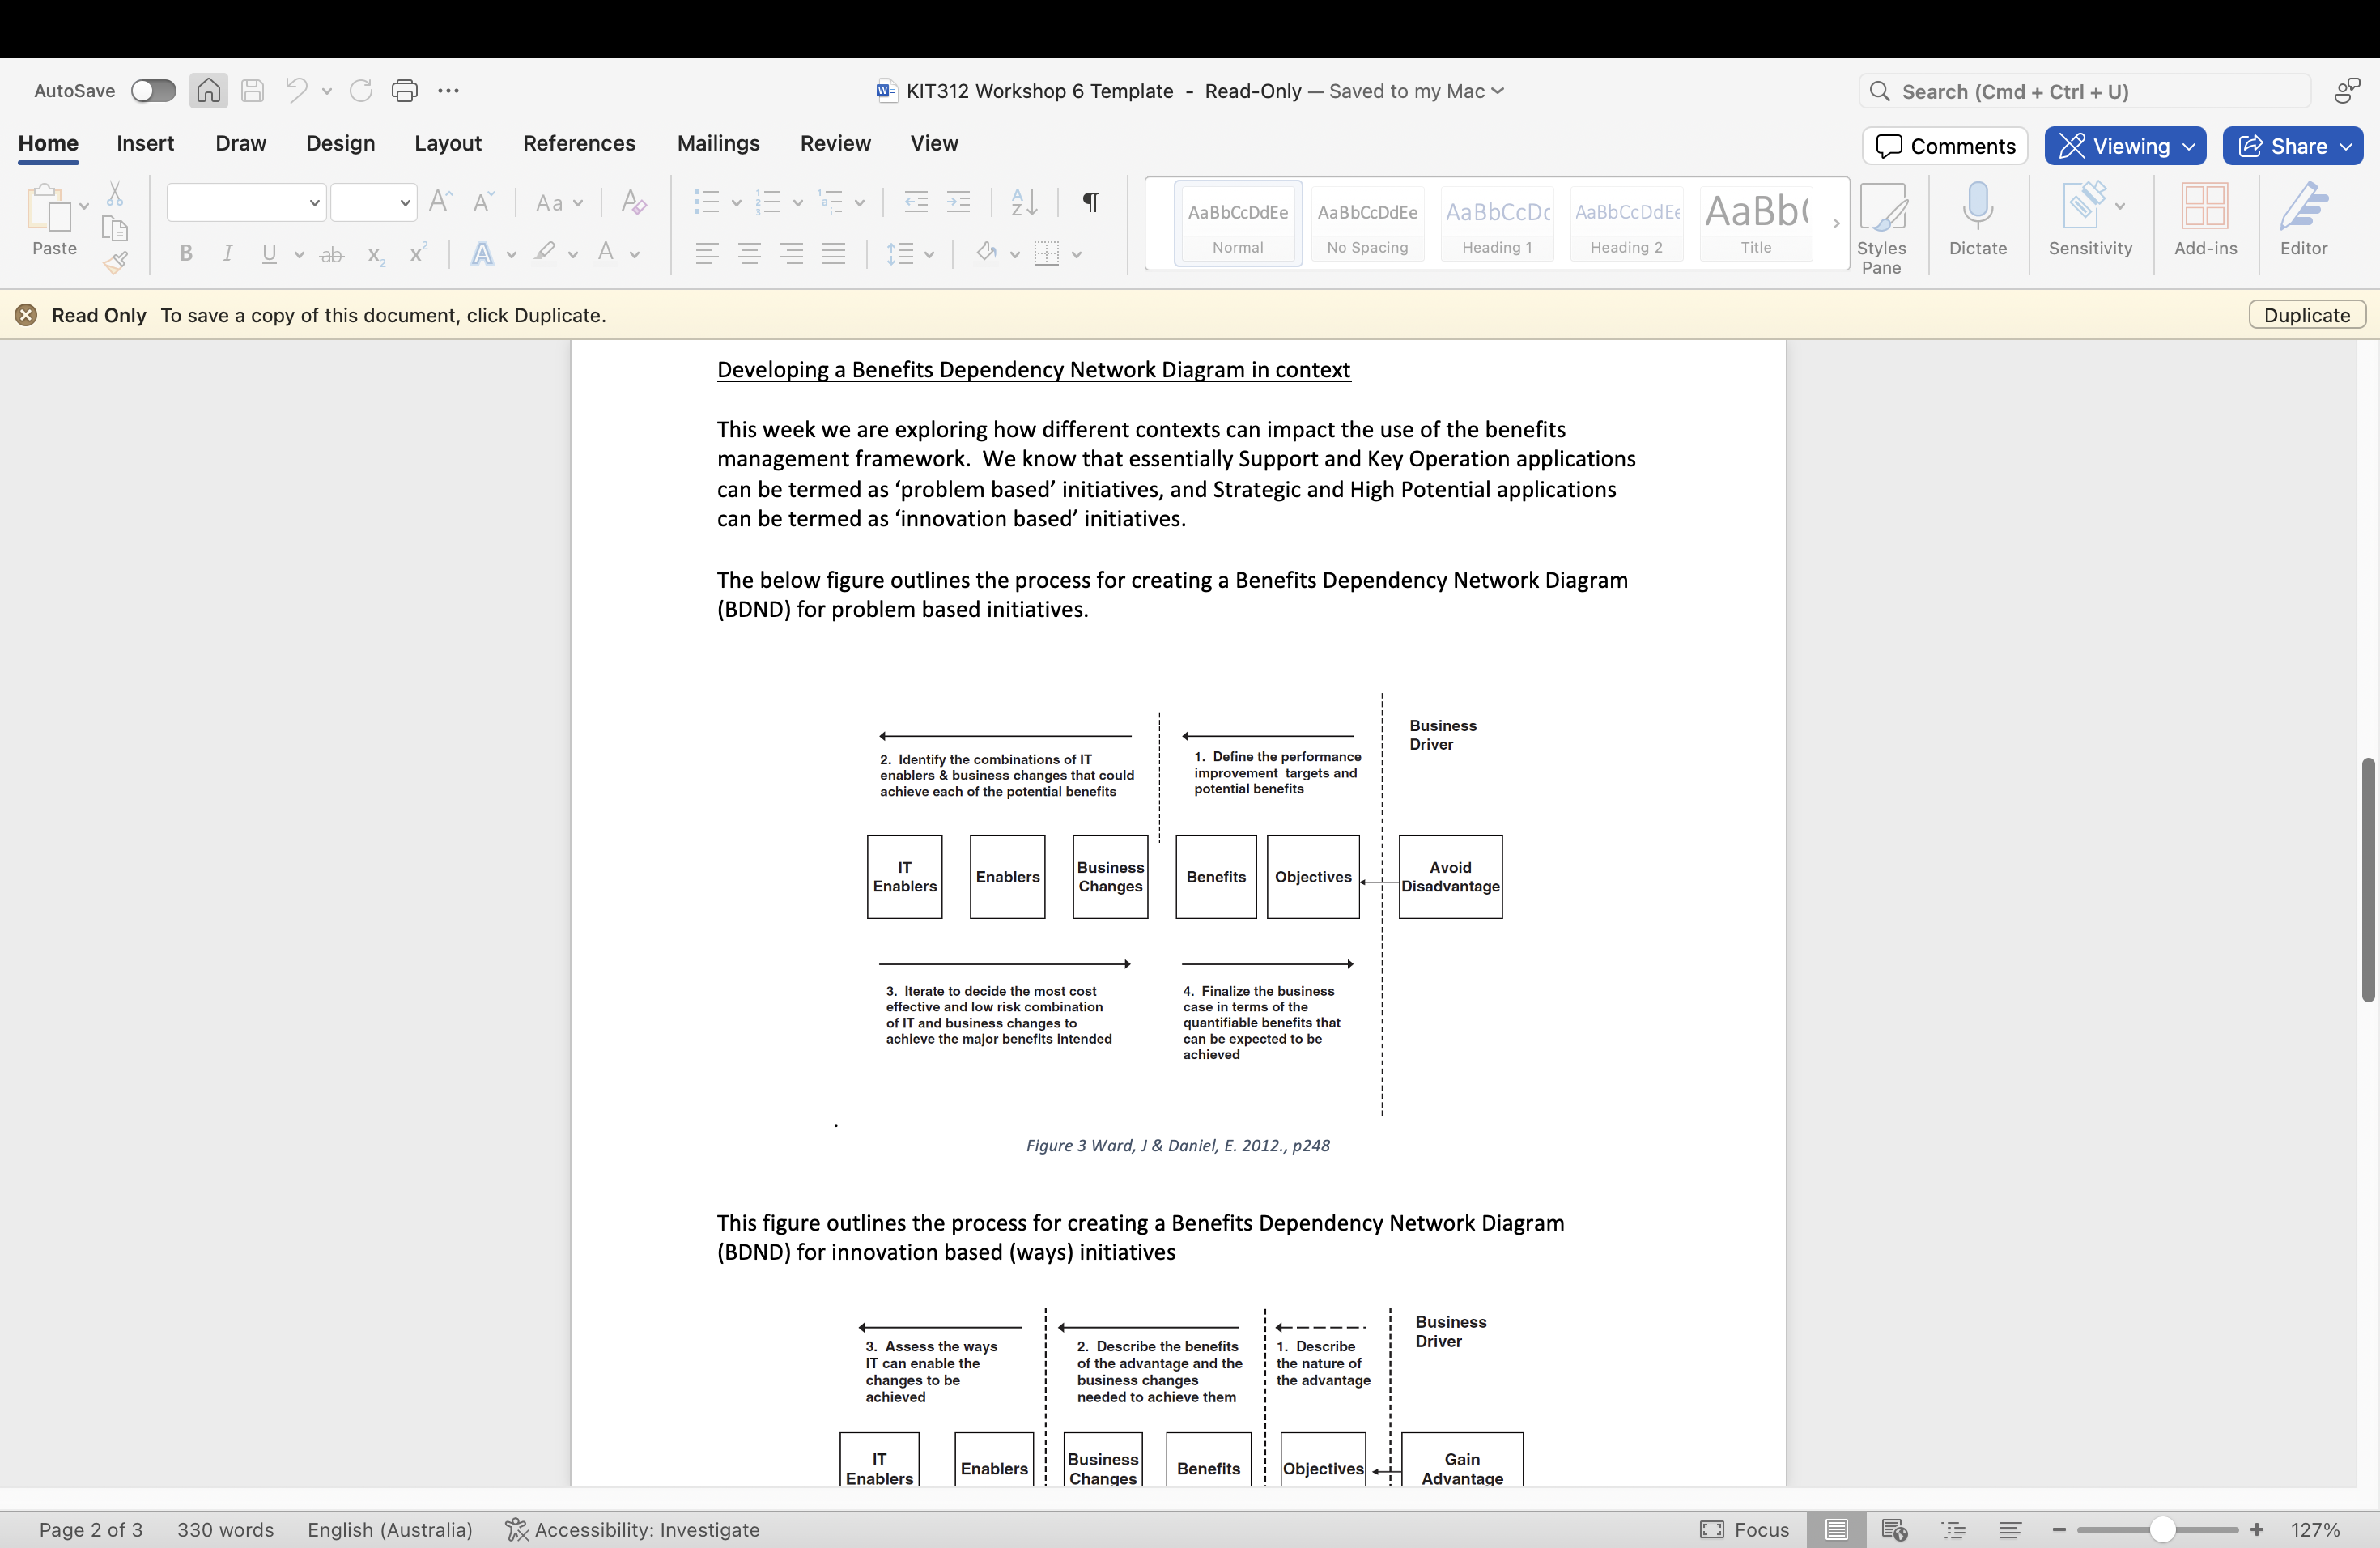This screenshot has width=2380, height=1548.
Task: Open the Comments panel
Action: point(1944,146)
